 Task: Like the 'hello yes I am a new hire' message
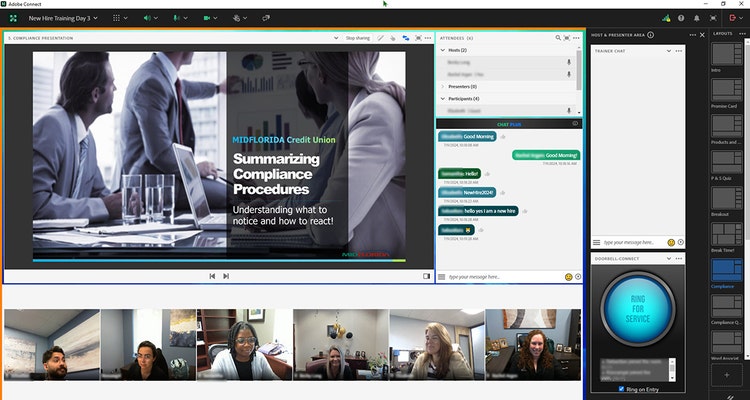(525, 211)
